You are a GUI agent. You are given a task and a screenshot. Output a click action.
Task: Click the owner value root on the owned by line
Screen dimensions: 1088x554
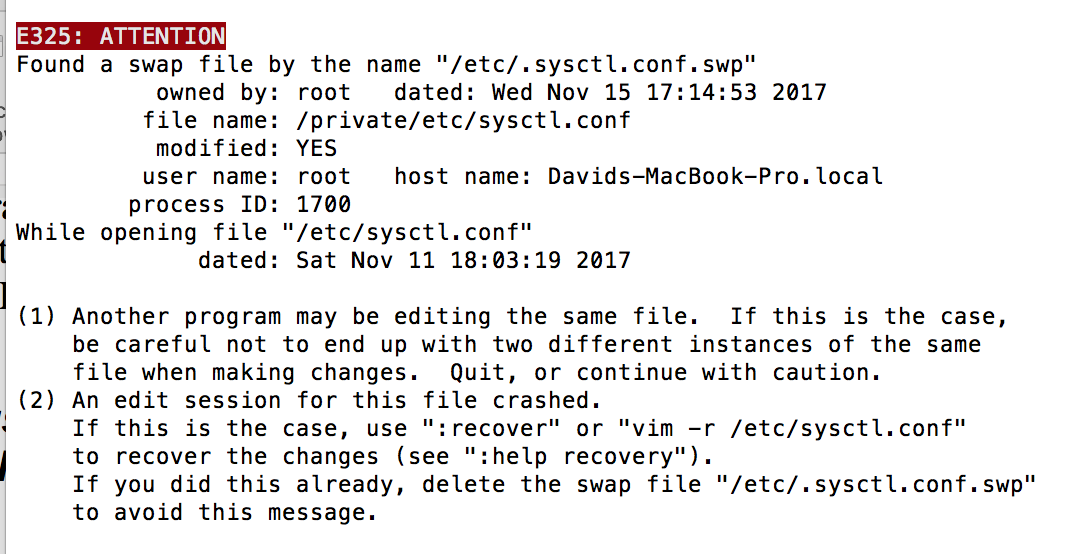[x=324, y=93]
